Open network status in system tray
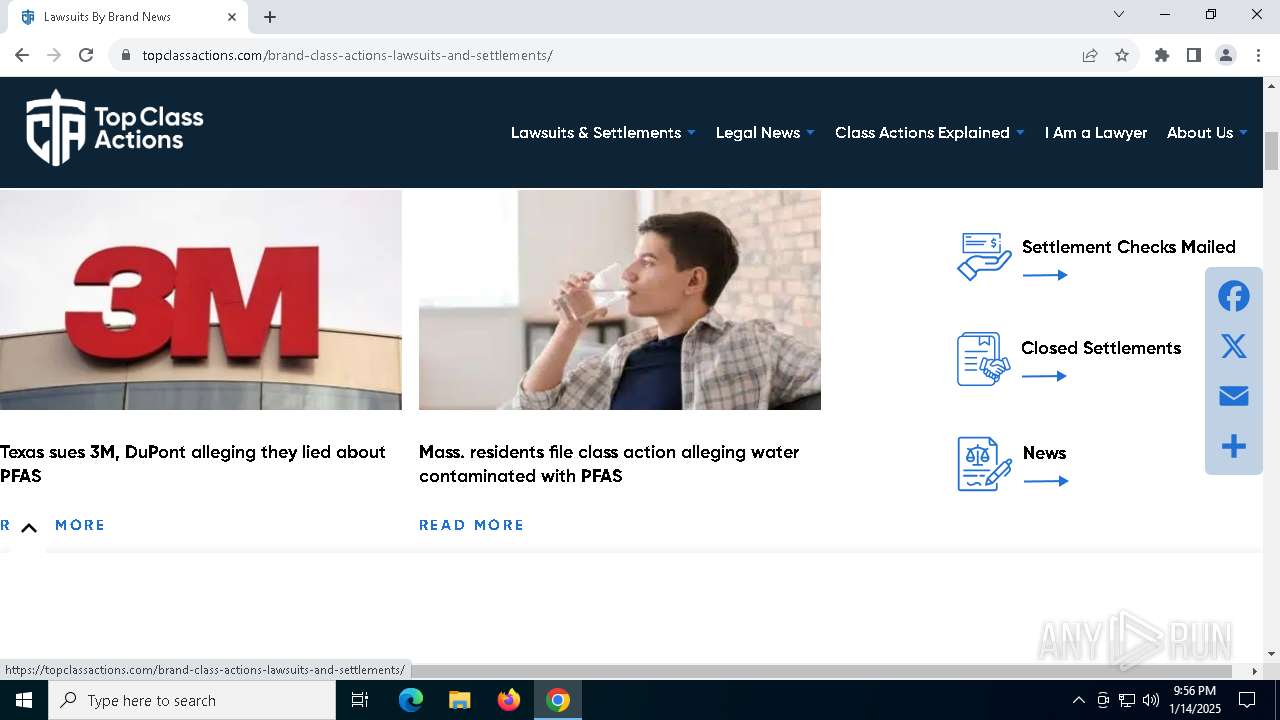The width and height of the screenshot is (1280, 720). [x=1127, y=700]
